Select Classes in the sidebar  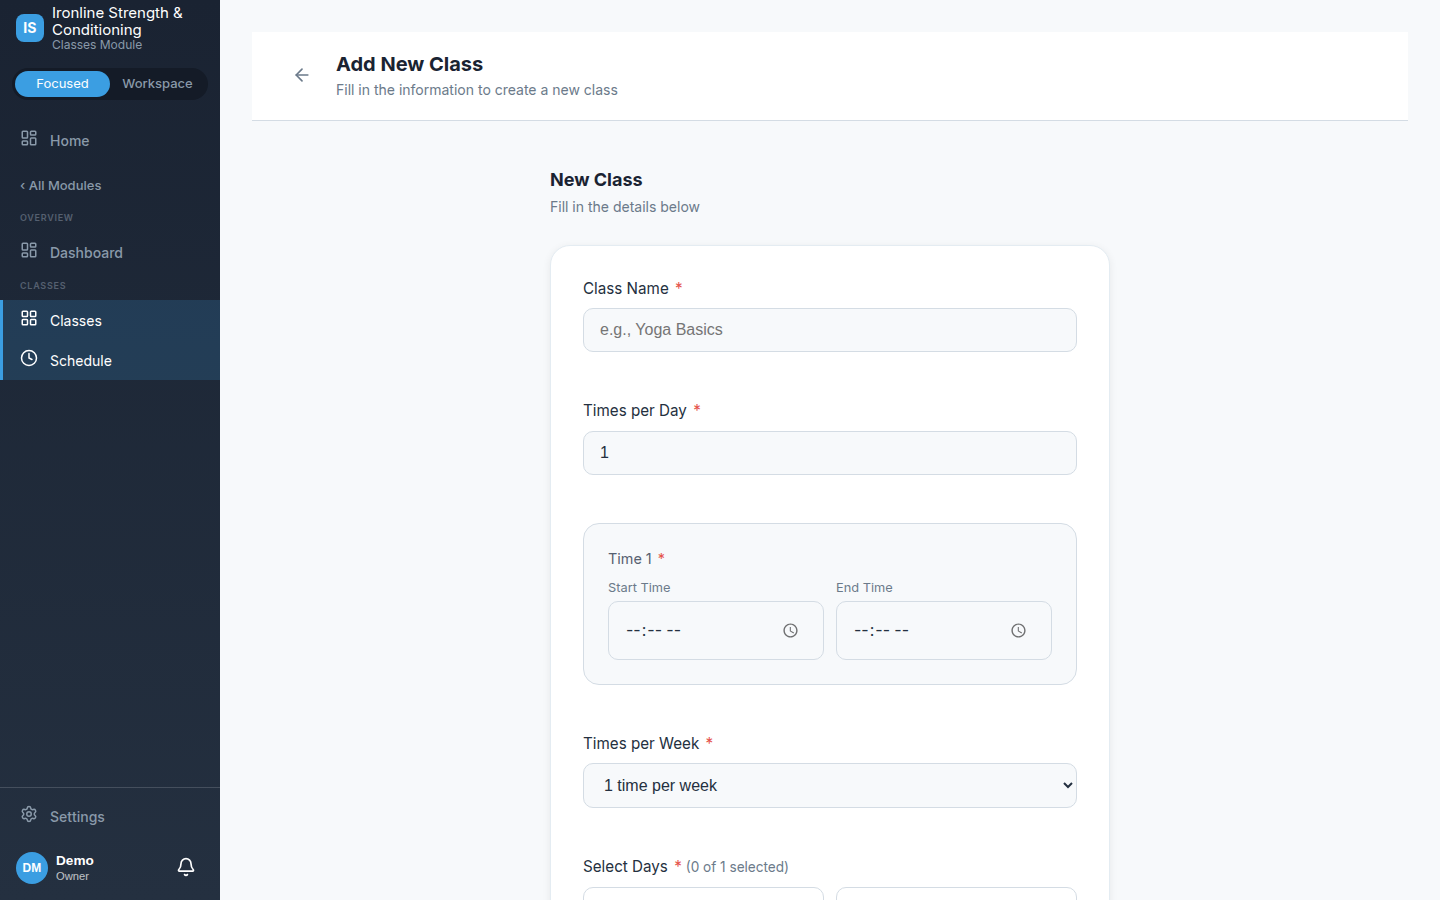[x=110, y=320]
